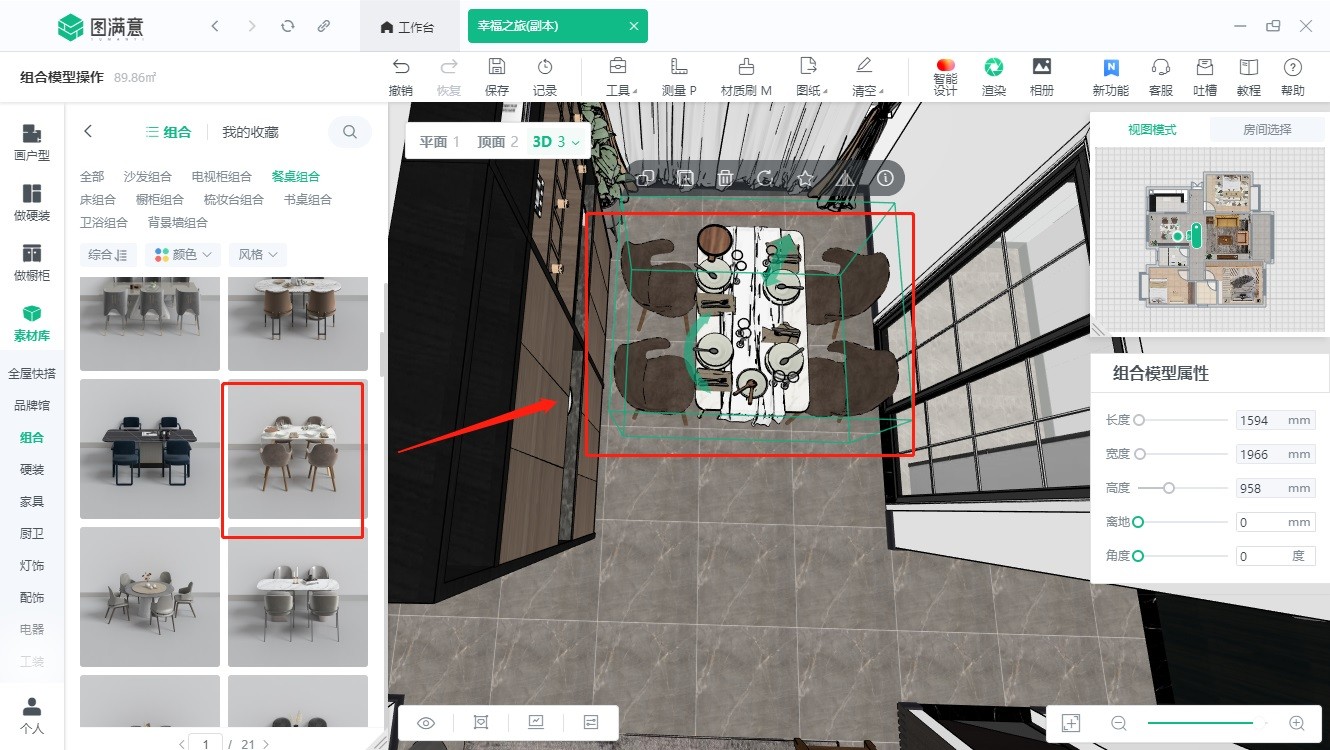Image resolution: width=1330 pixels, height=750 pixels.
Task: Open the 工具 tools dropdown menu
Action: point(618,67)
